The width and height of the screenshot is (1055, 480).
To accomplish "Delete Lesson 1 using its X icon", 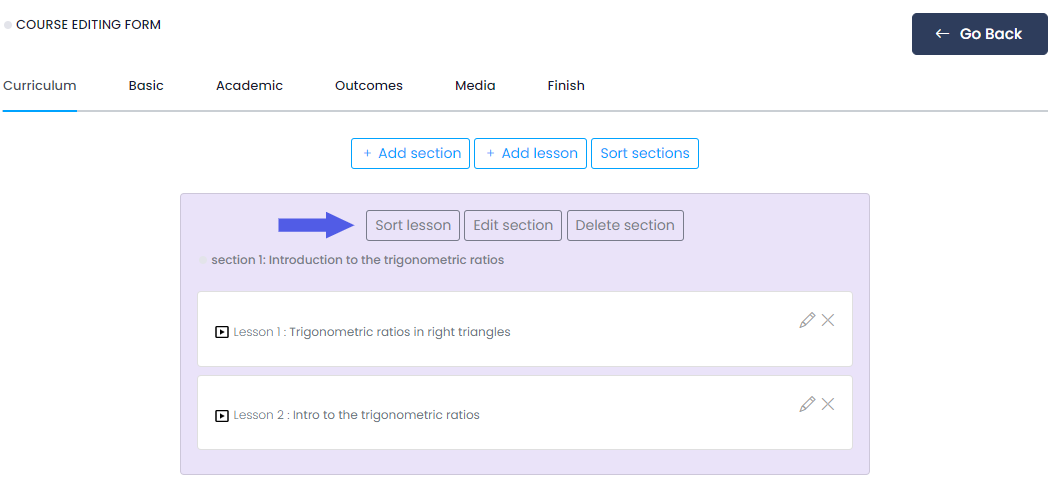I will 828,320.
